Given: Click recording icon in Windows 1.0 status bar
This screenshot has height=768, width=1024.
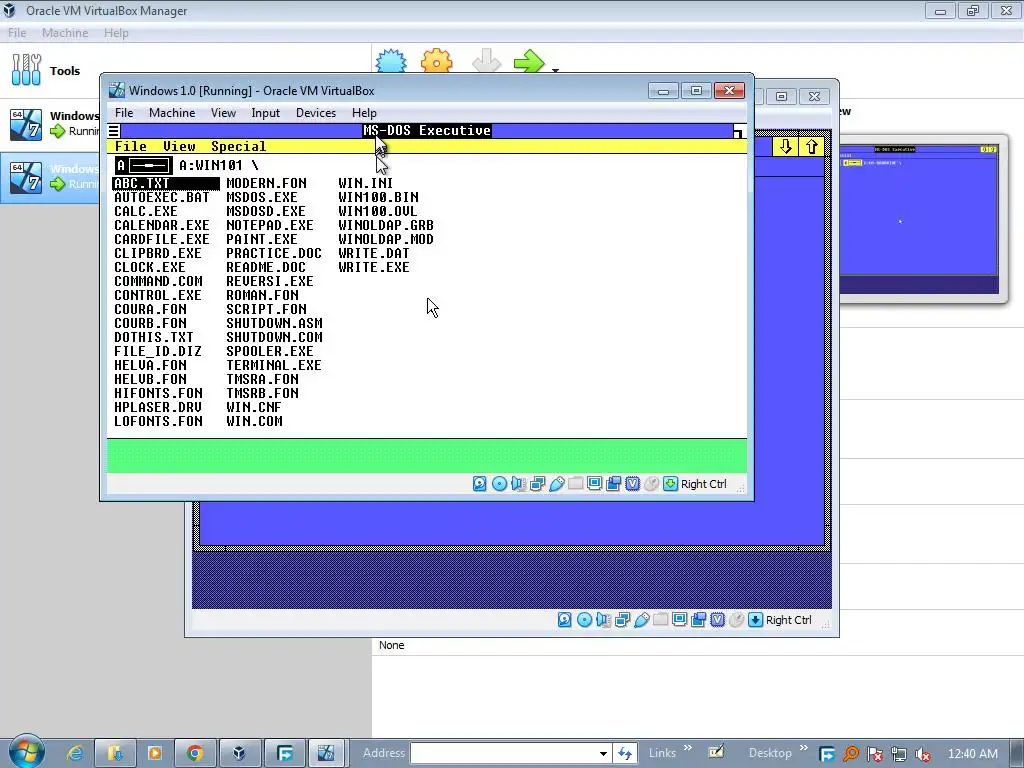Looking at the screenshot, I should pos(613,484).
